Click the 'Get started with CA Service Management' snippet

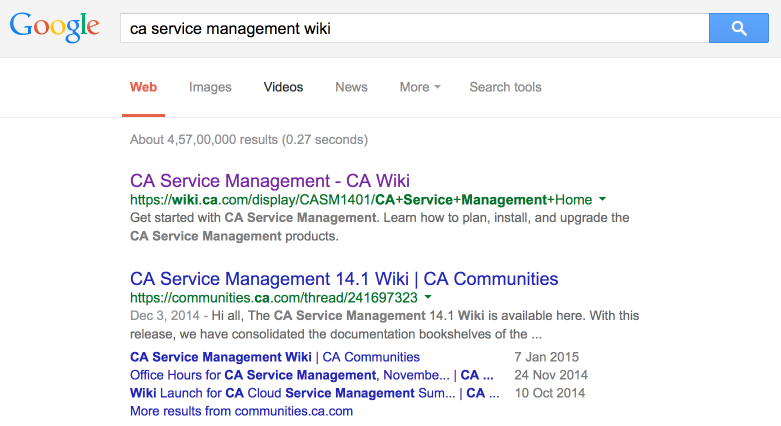pos(380,227)
